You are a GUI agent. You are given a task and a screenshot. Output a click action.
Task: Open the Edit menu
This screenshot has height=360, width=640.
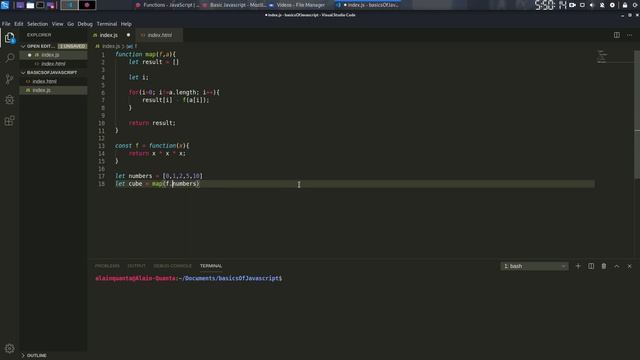[x=19, y=24]
